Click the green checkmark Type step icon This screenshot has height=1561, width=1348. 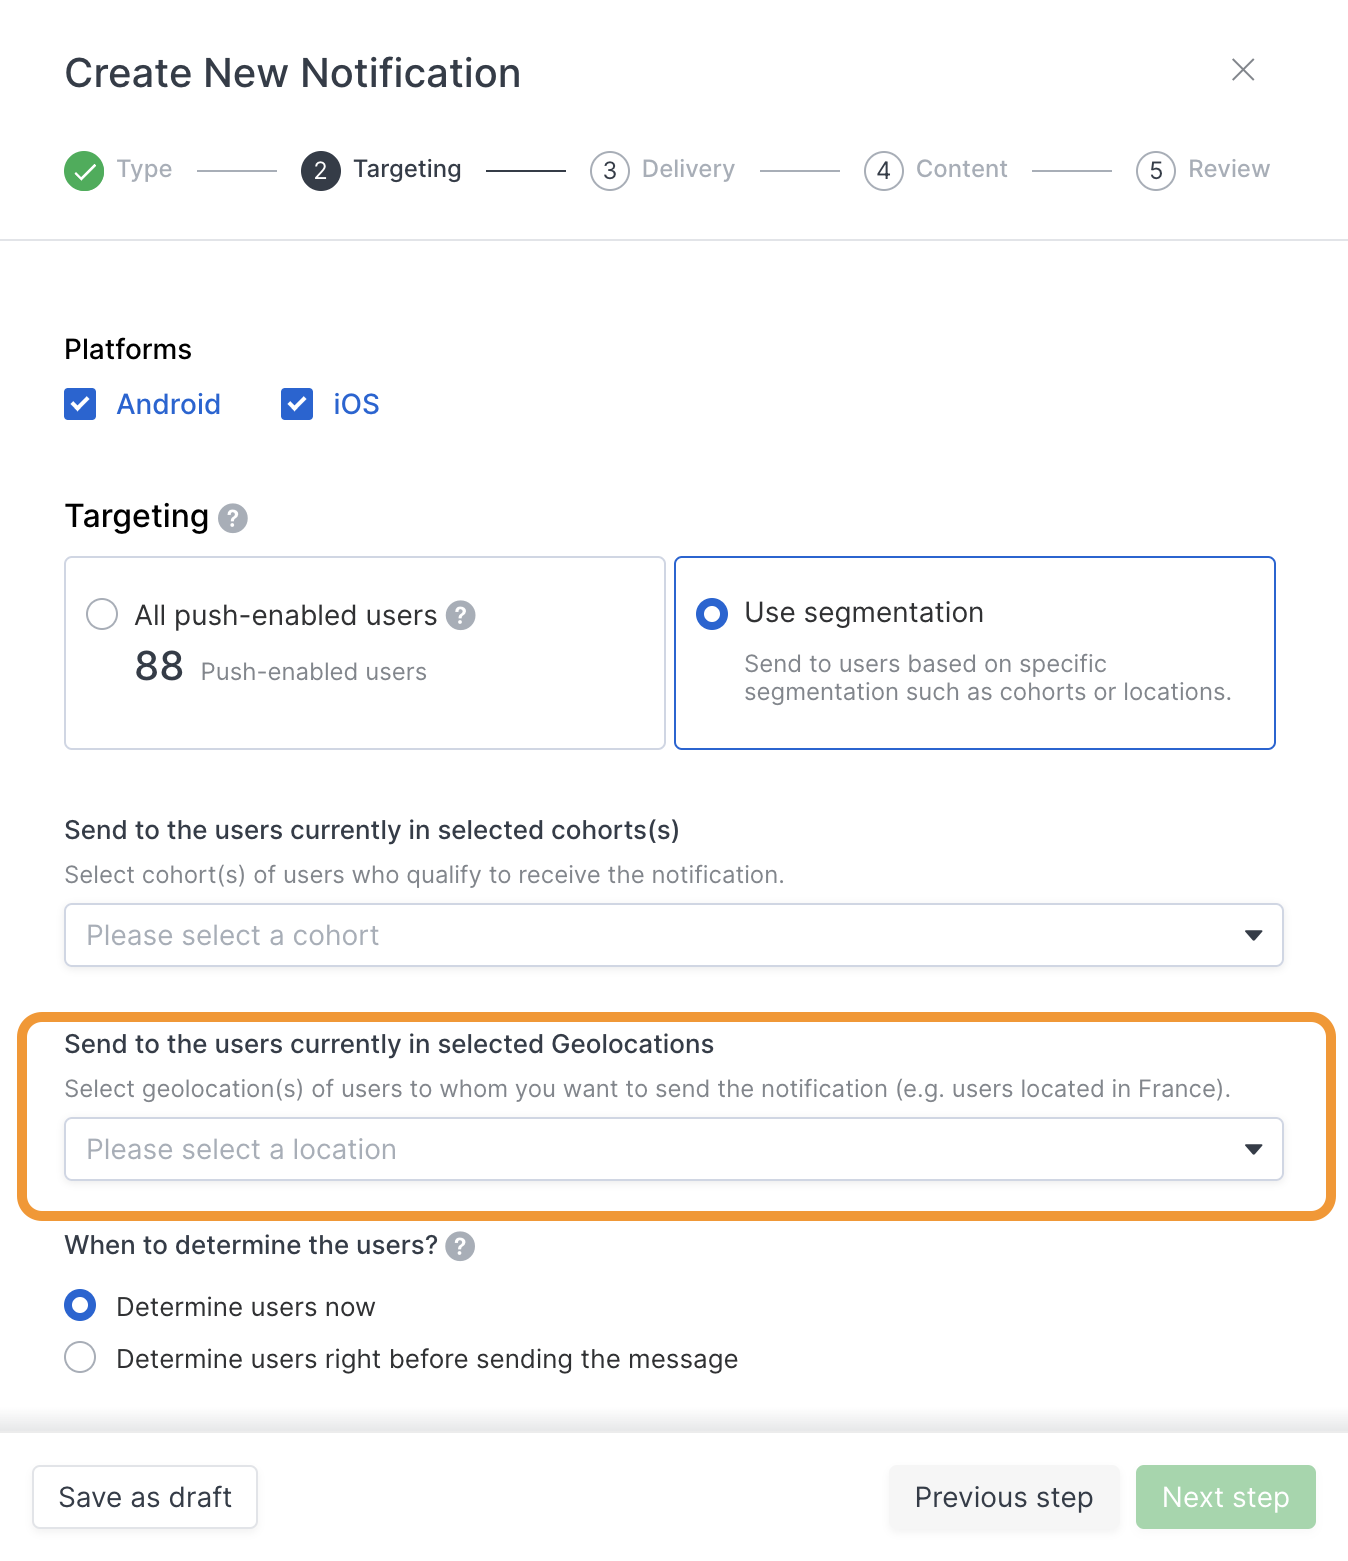click(84, 171)
